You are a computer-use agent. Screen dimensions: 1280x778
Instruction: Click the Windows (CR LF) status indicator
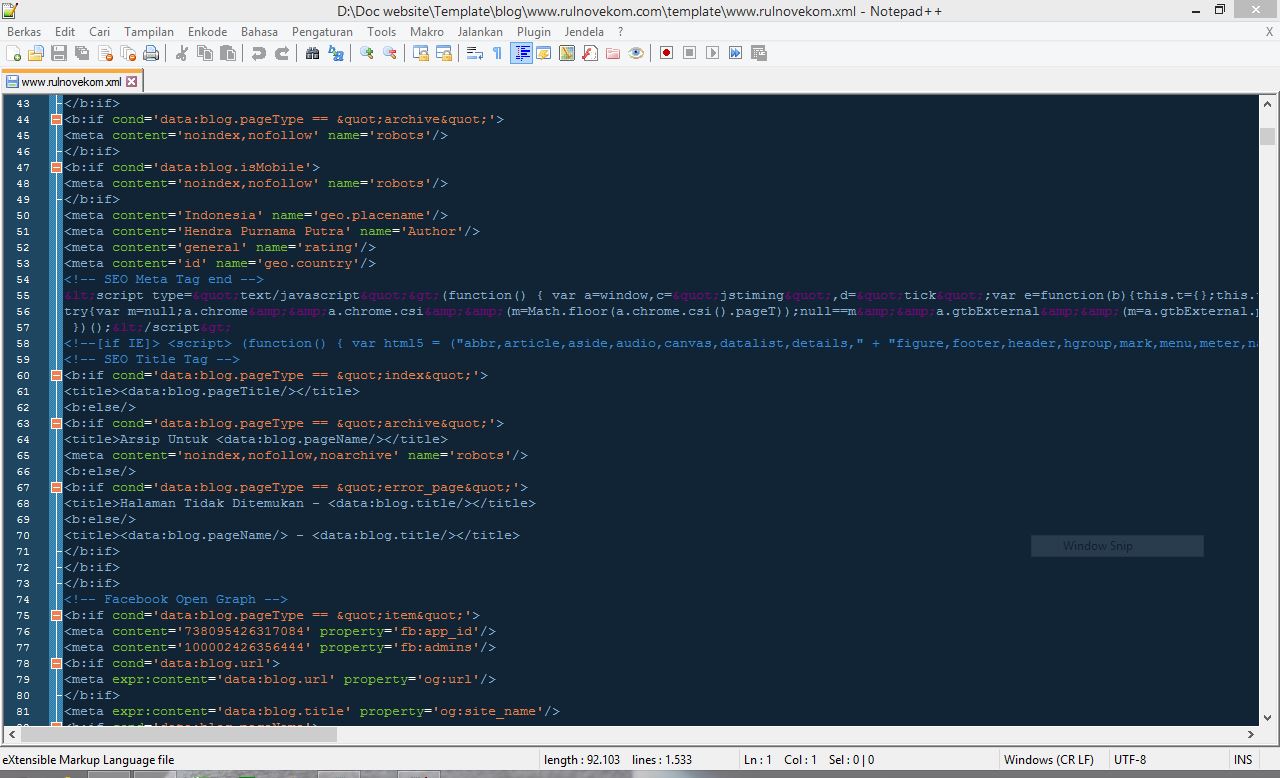point(1050,759)
